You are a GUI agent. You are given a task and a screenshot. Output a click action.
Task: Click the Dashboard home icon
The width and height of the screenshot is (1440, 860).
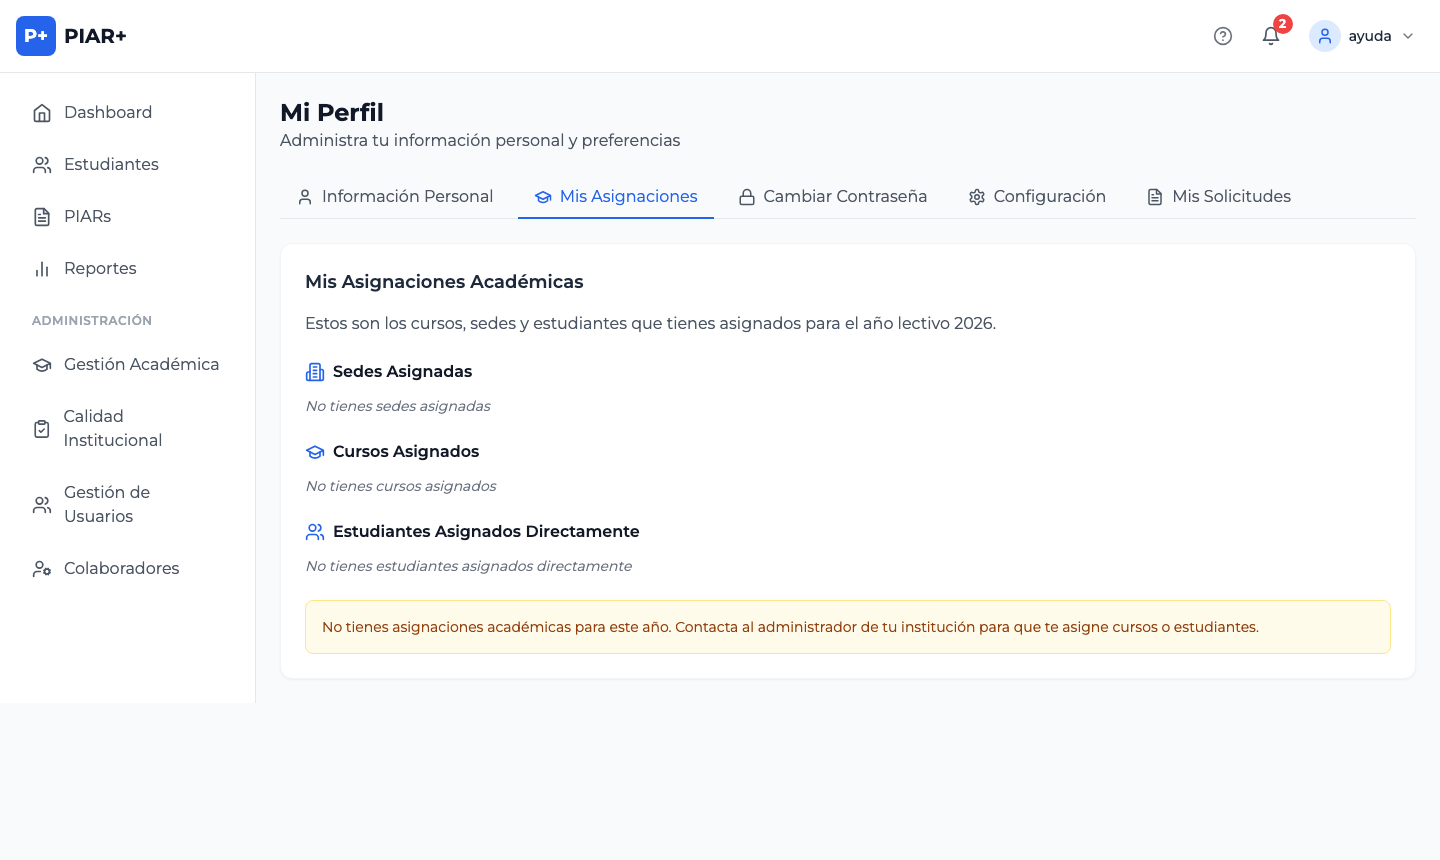(42, 113)
